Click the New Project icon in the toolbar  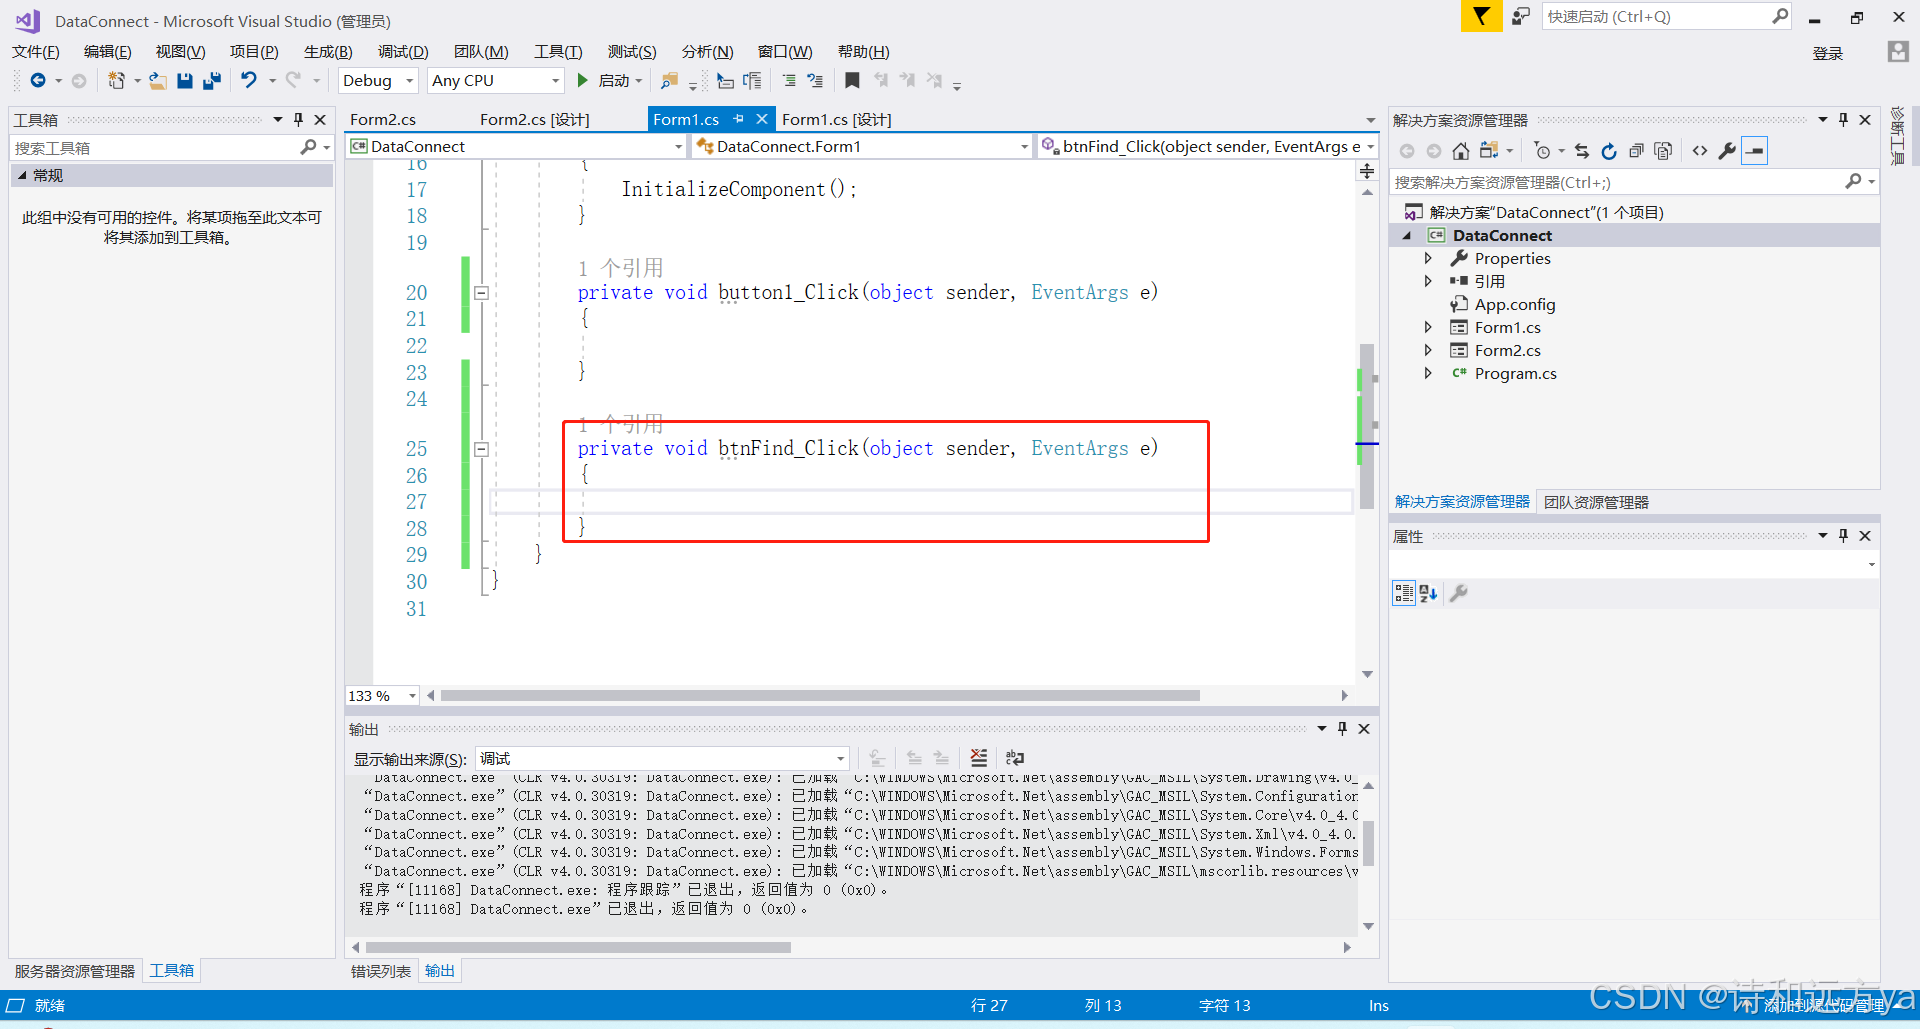[x=117, y=80]
